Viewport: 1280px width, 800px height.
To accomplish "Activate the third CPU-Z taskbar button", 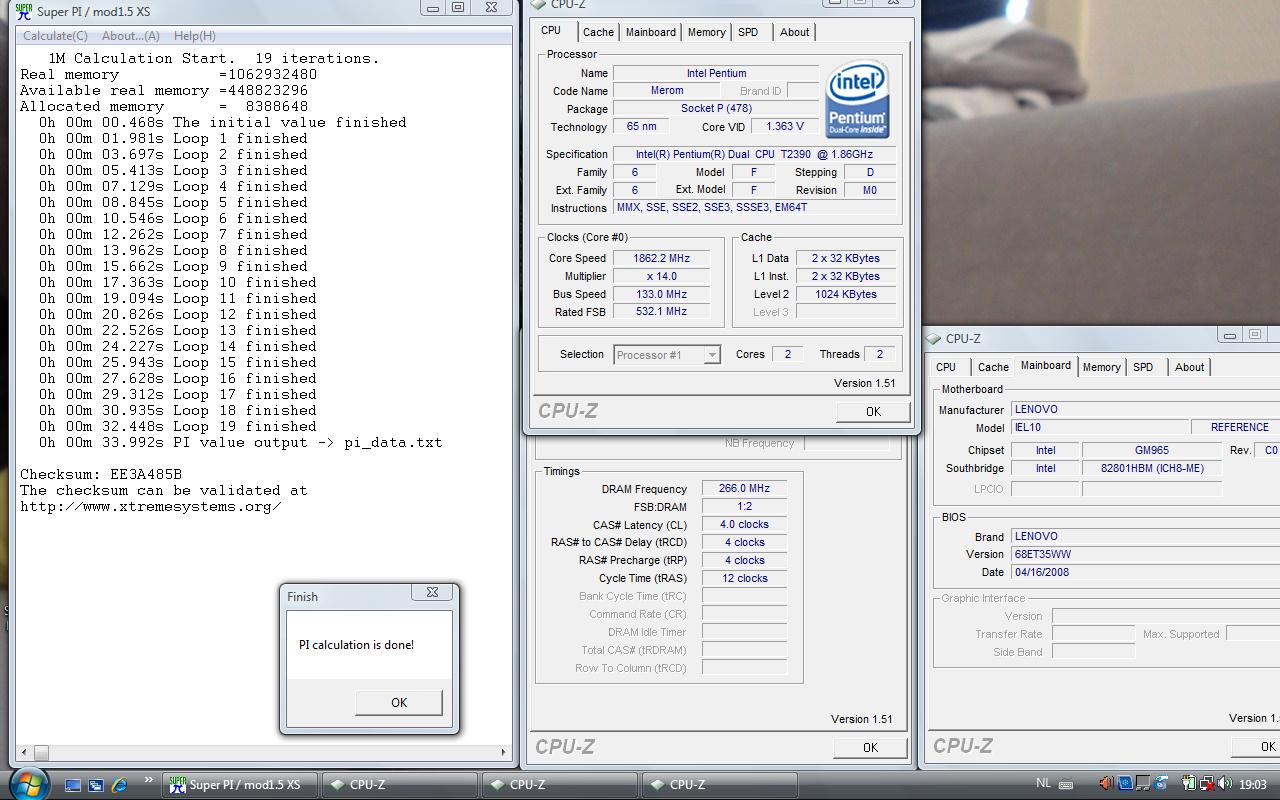I will (720, 785).
